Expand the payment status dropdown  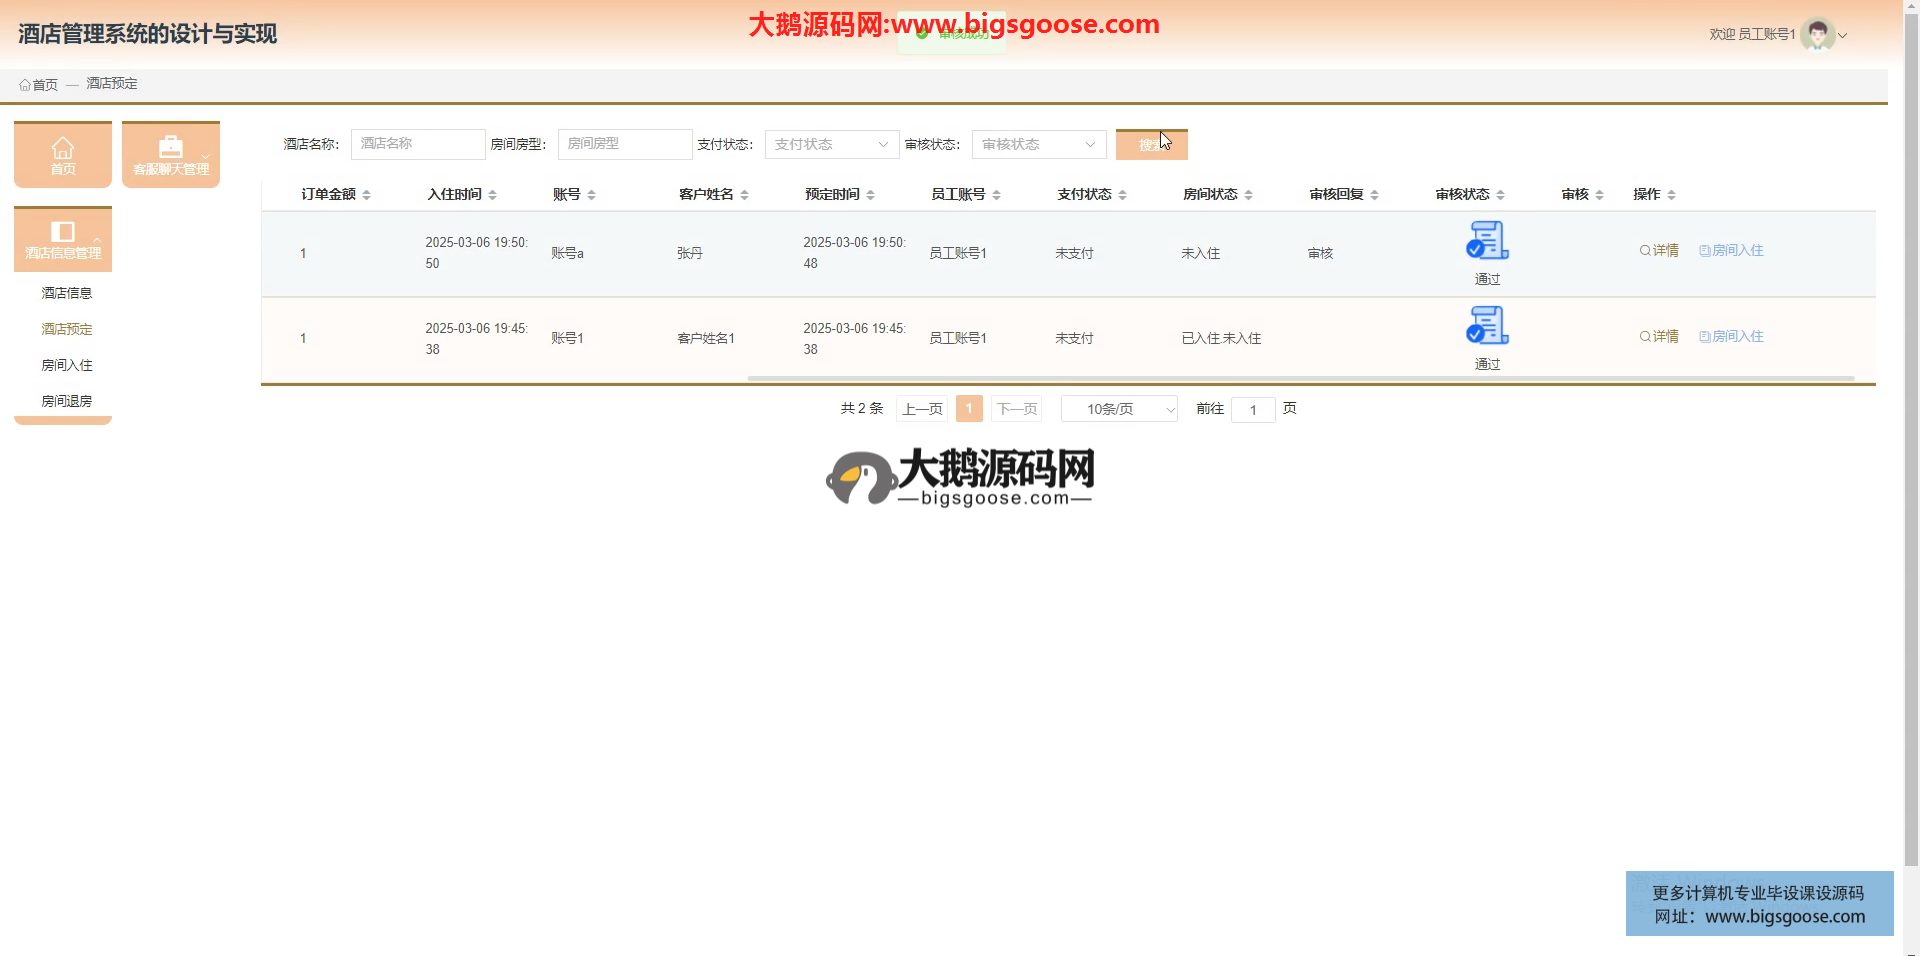pyautogui.click(x=831, y=145)
